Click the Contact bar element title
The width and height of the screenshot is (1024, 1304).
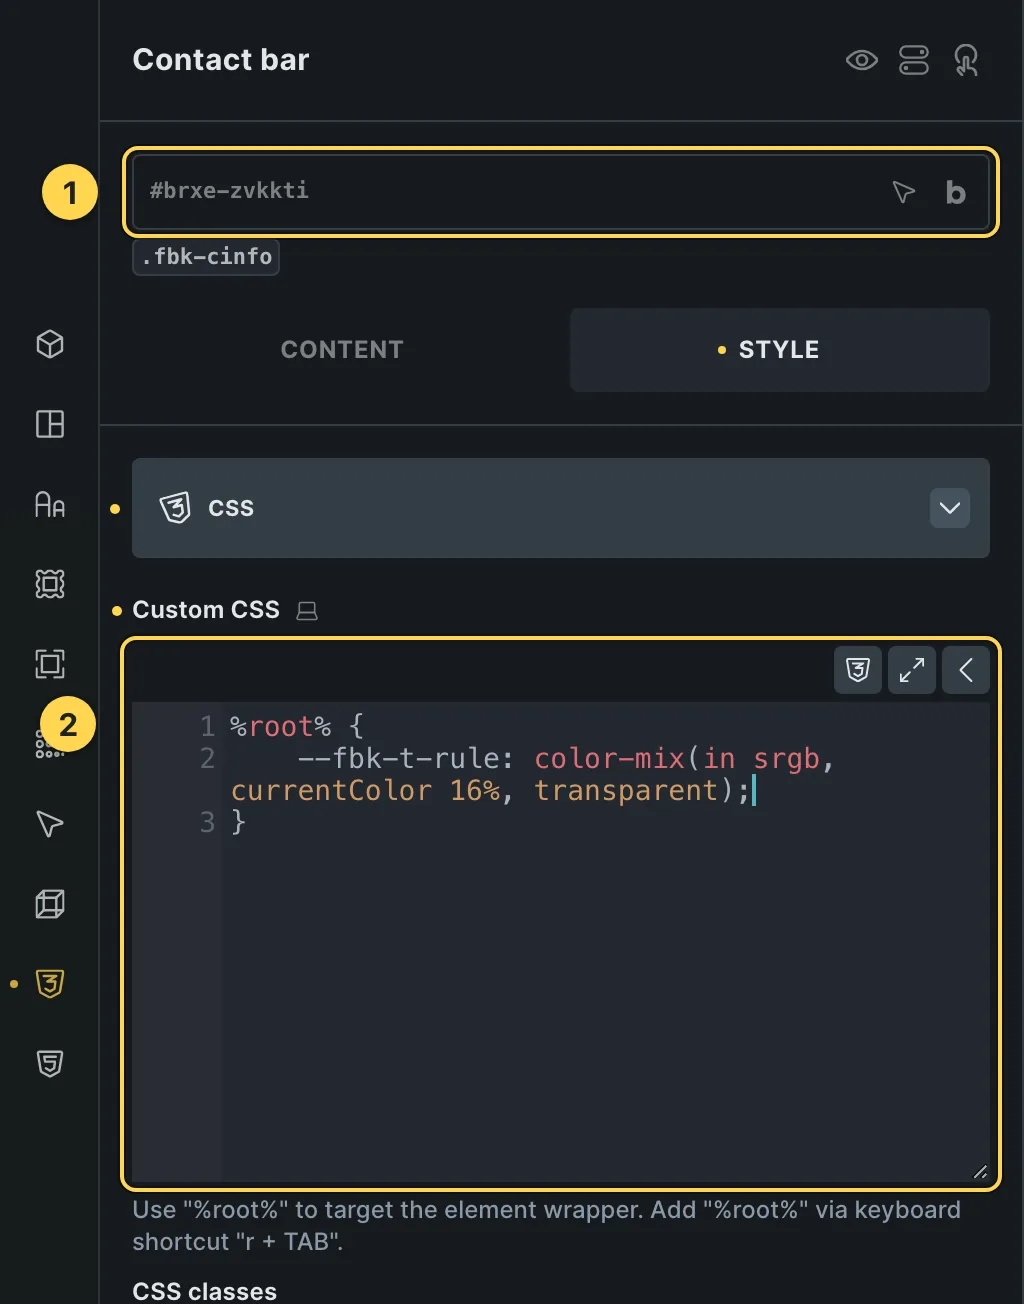221,60
